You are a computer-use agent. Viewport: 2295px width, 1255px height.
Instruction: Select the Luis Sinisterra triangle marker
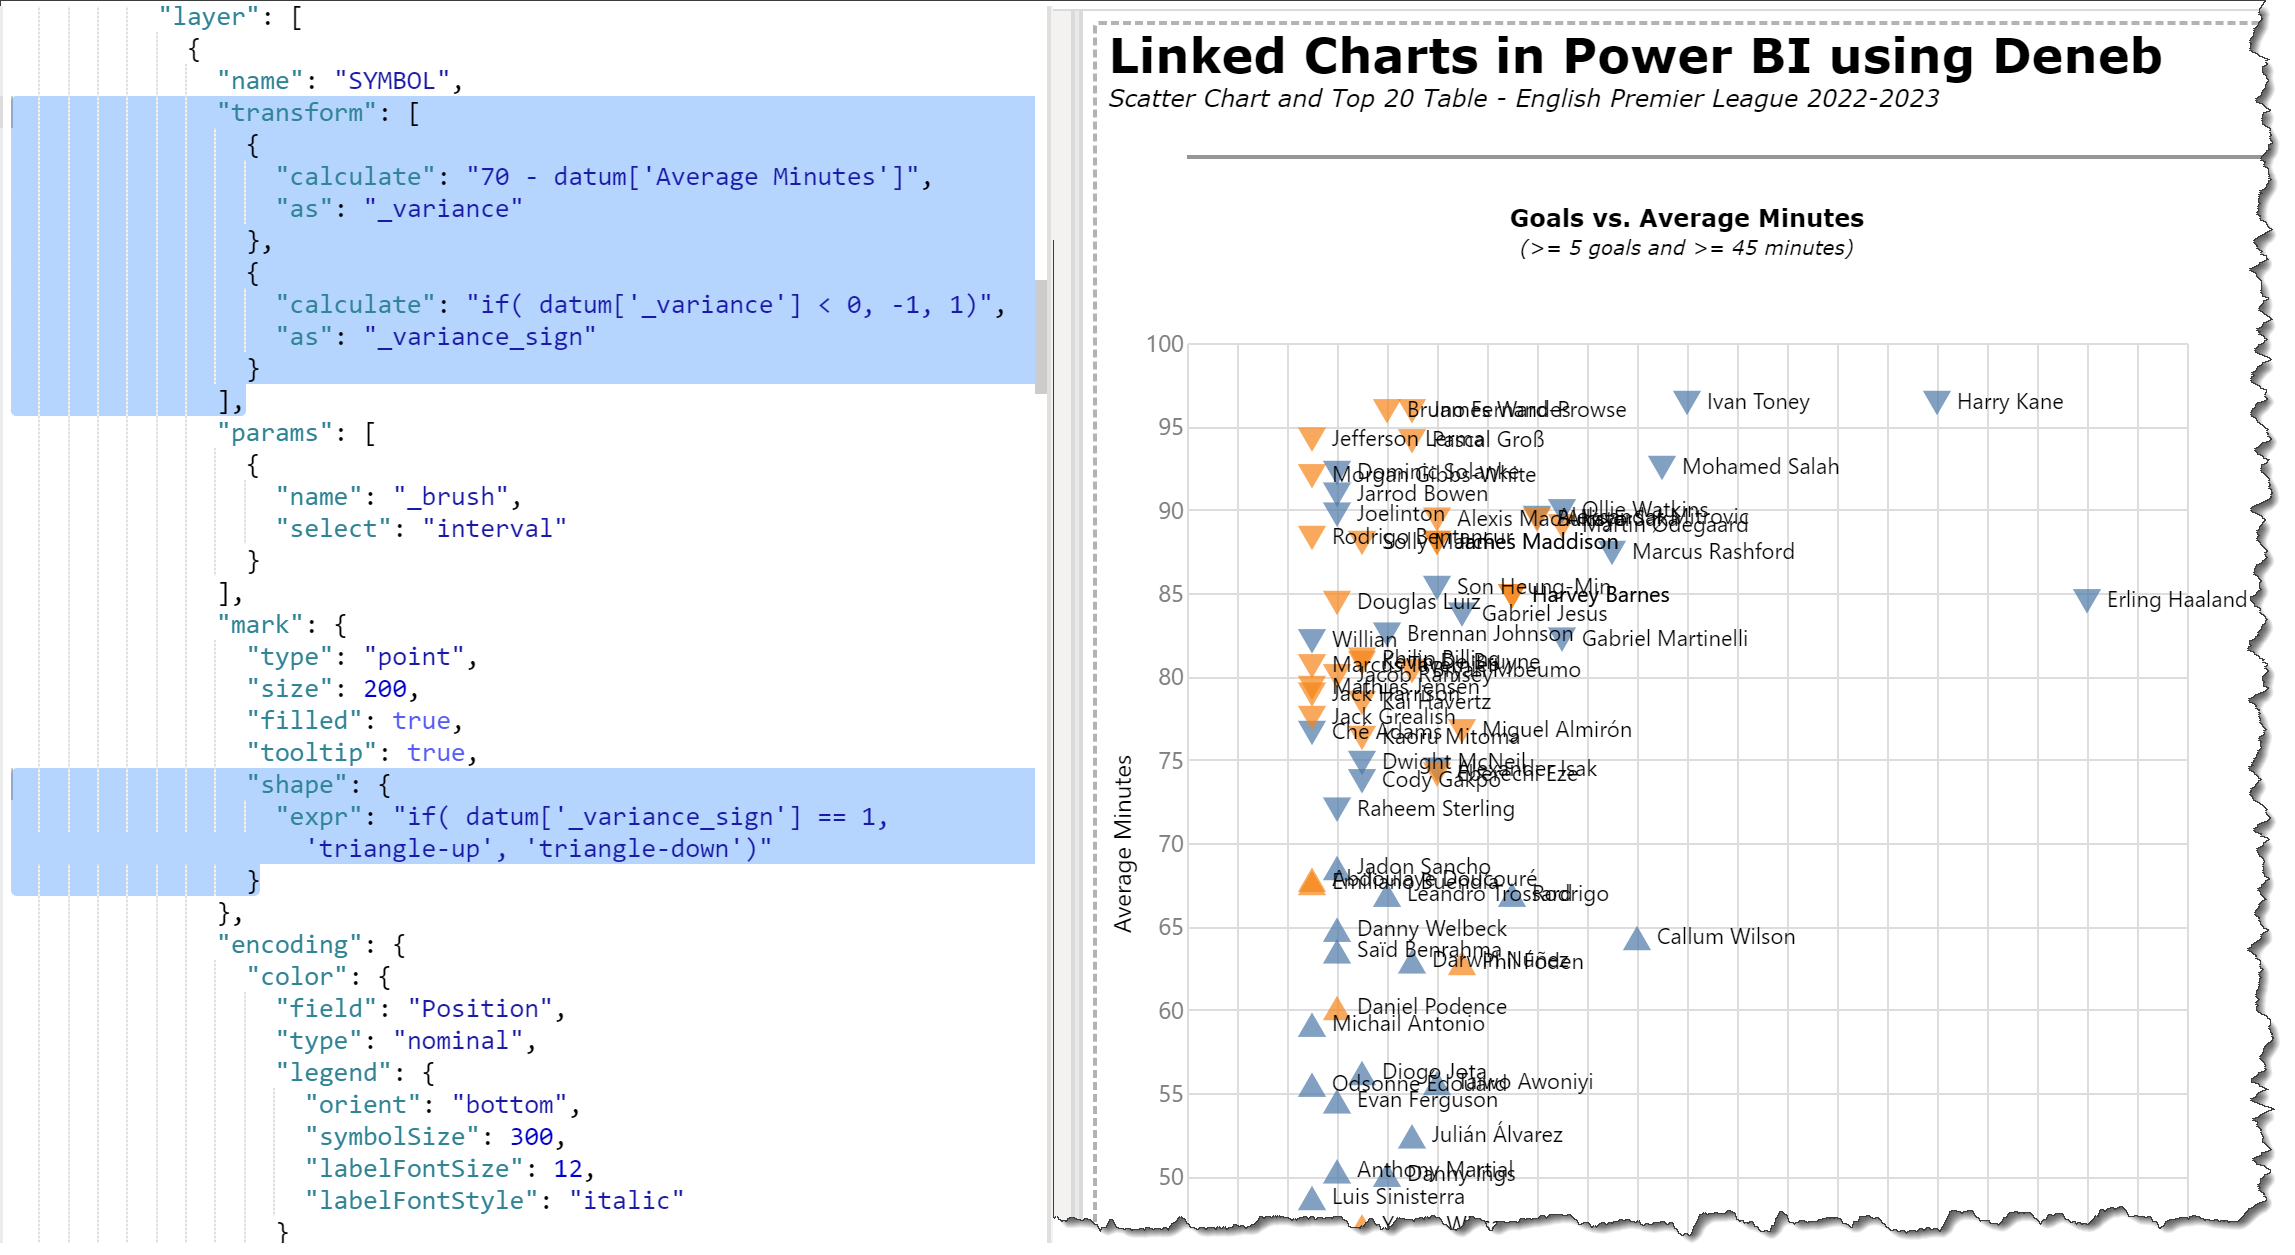pos(1311,1198)
